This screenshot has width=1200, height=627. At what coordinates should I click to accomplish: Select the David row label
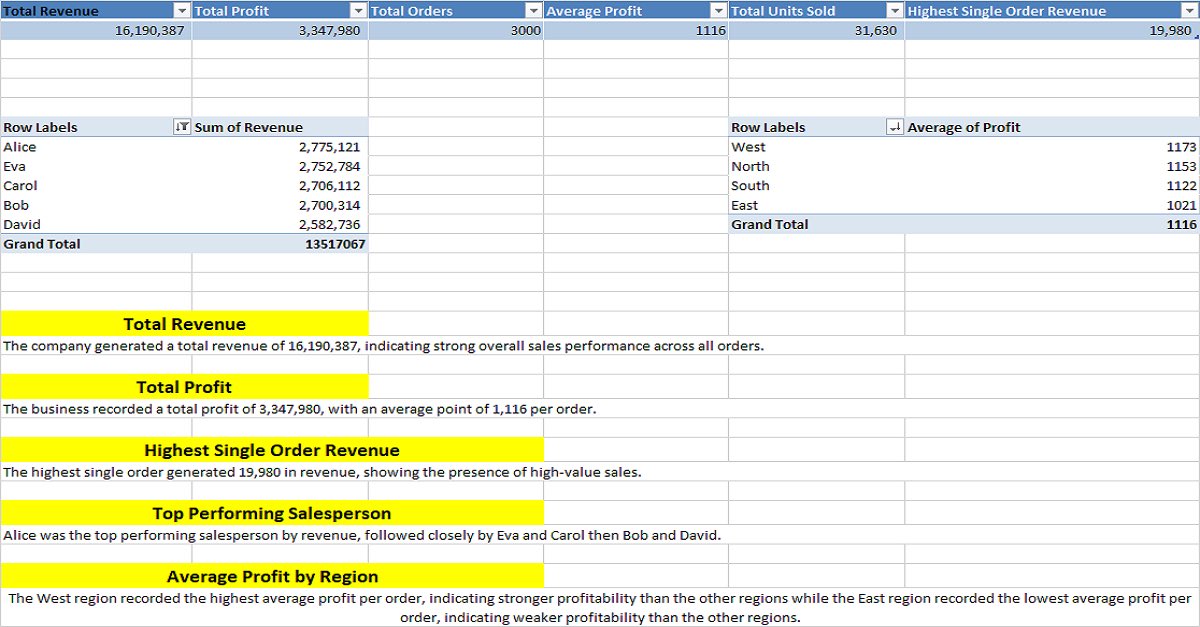tap(96, 225)
